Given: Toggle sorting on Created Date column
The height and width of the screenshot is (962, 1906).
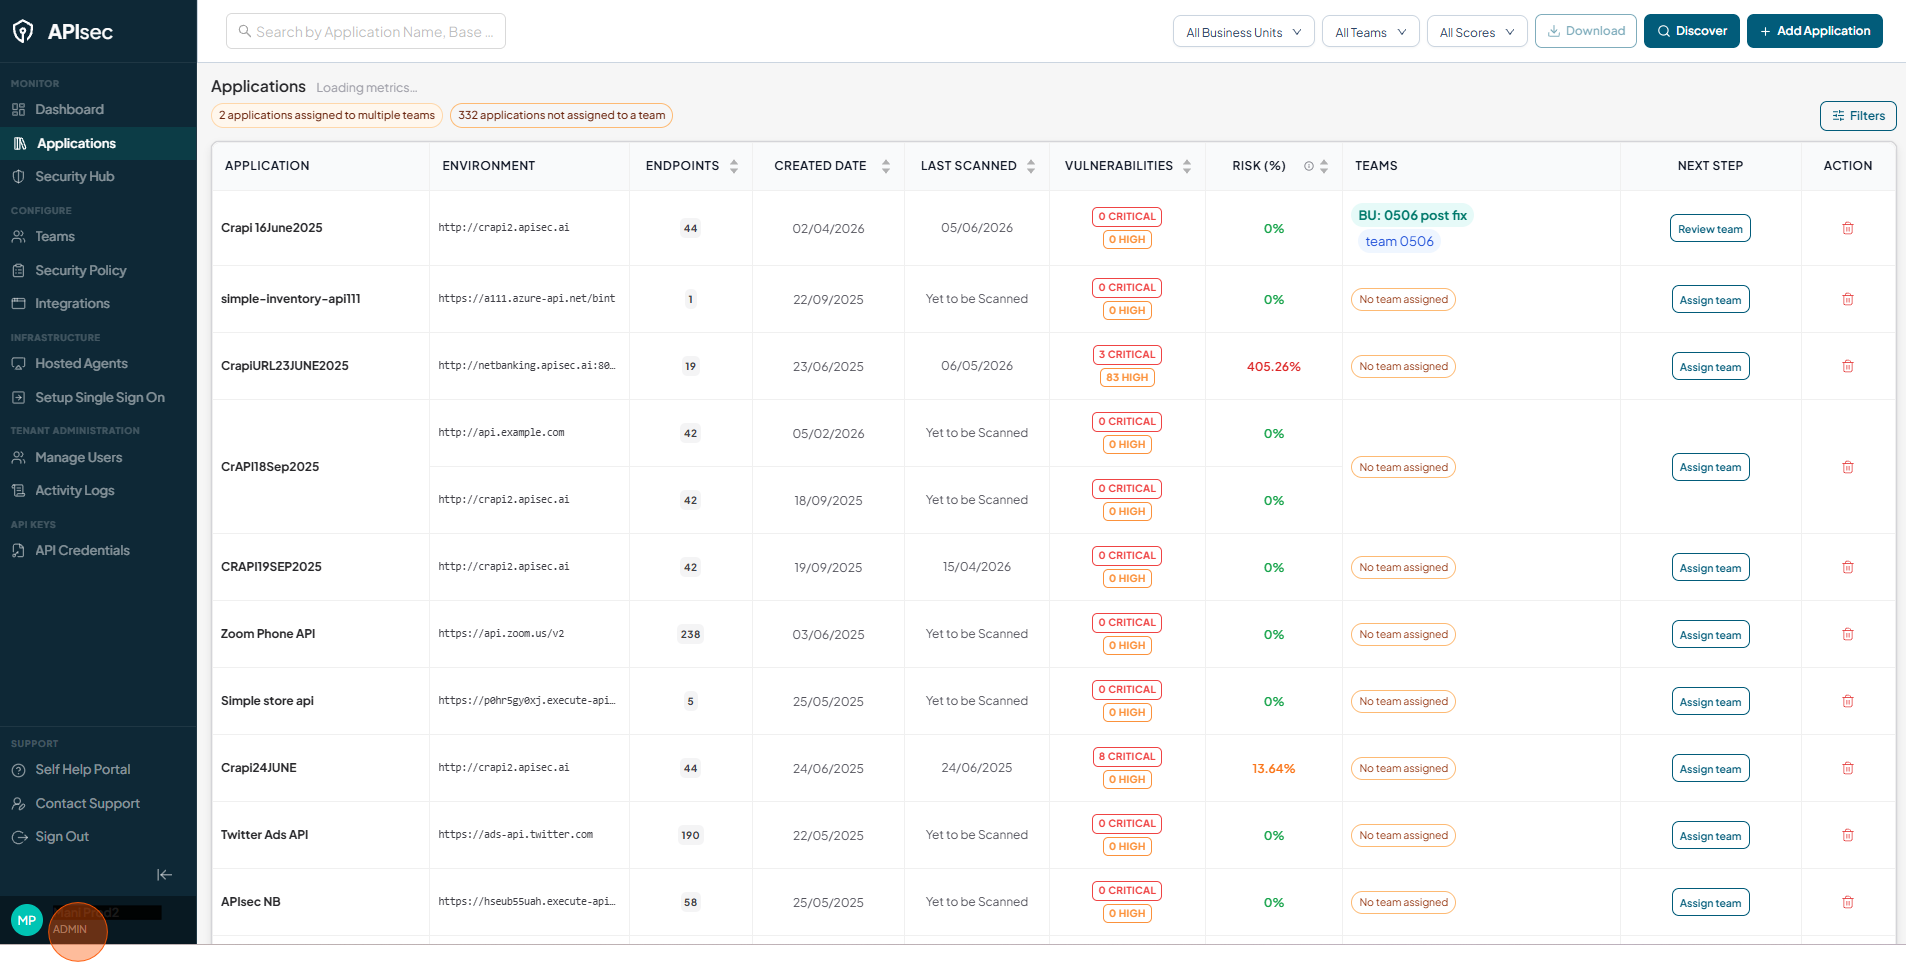Looking at the screenshot, I should (x=886, y=166).
